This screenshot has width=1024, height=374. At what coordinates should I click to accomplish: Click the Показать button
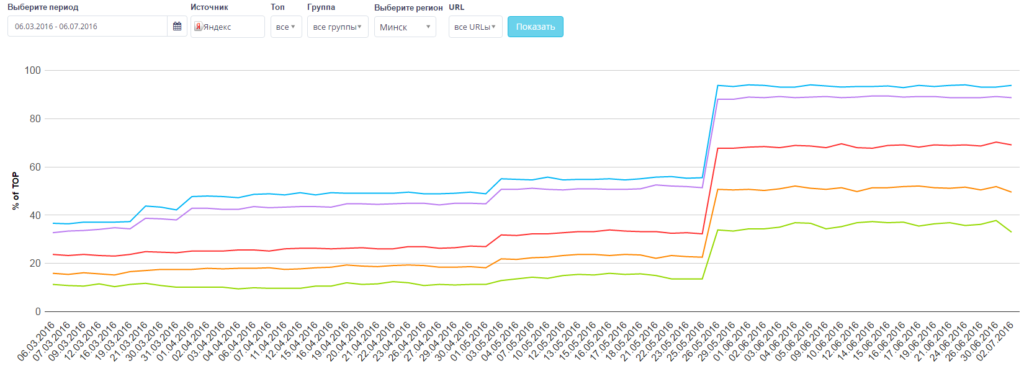pos(536,27)
